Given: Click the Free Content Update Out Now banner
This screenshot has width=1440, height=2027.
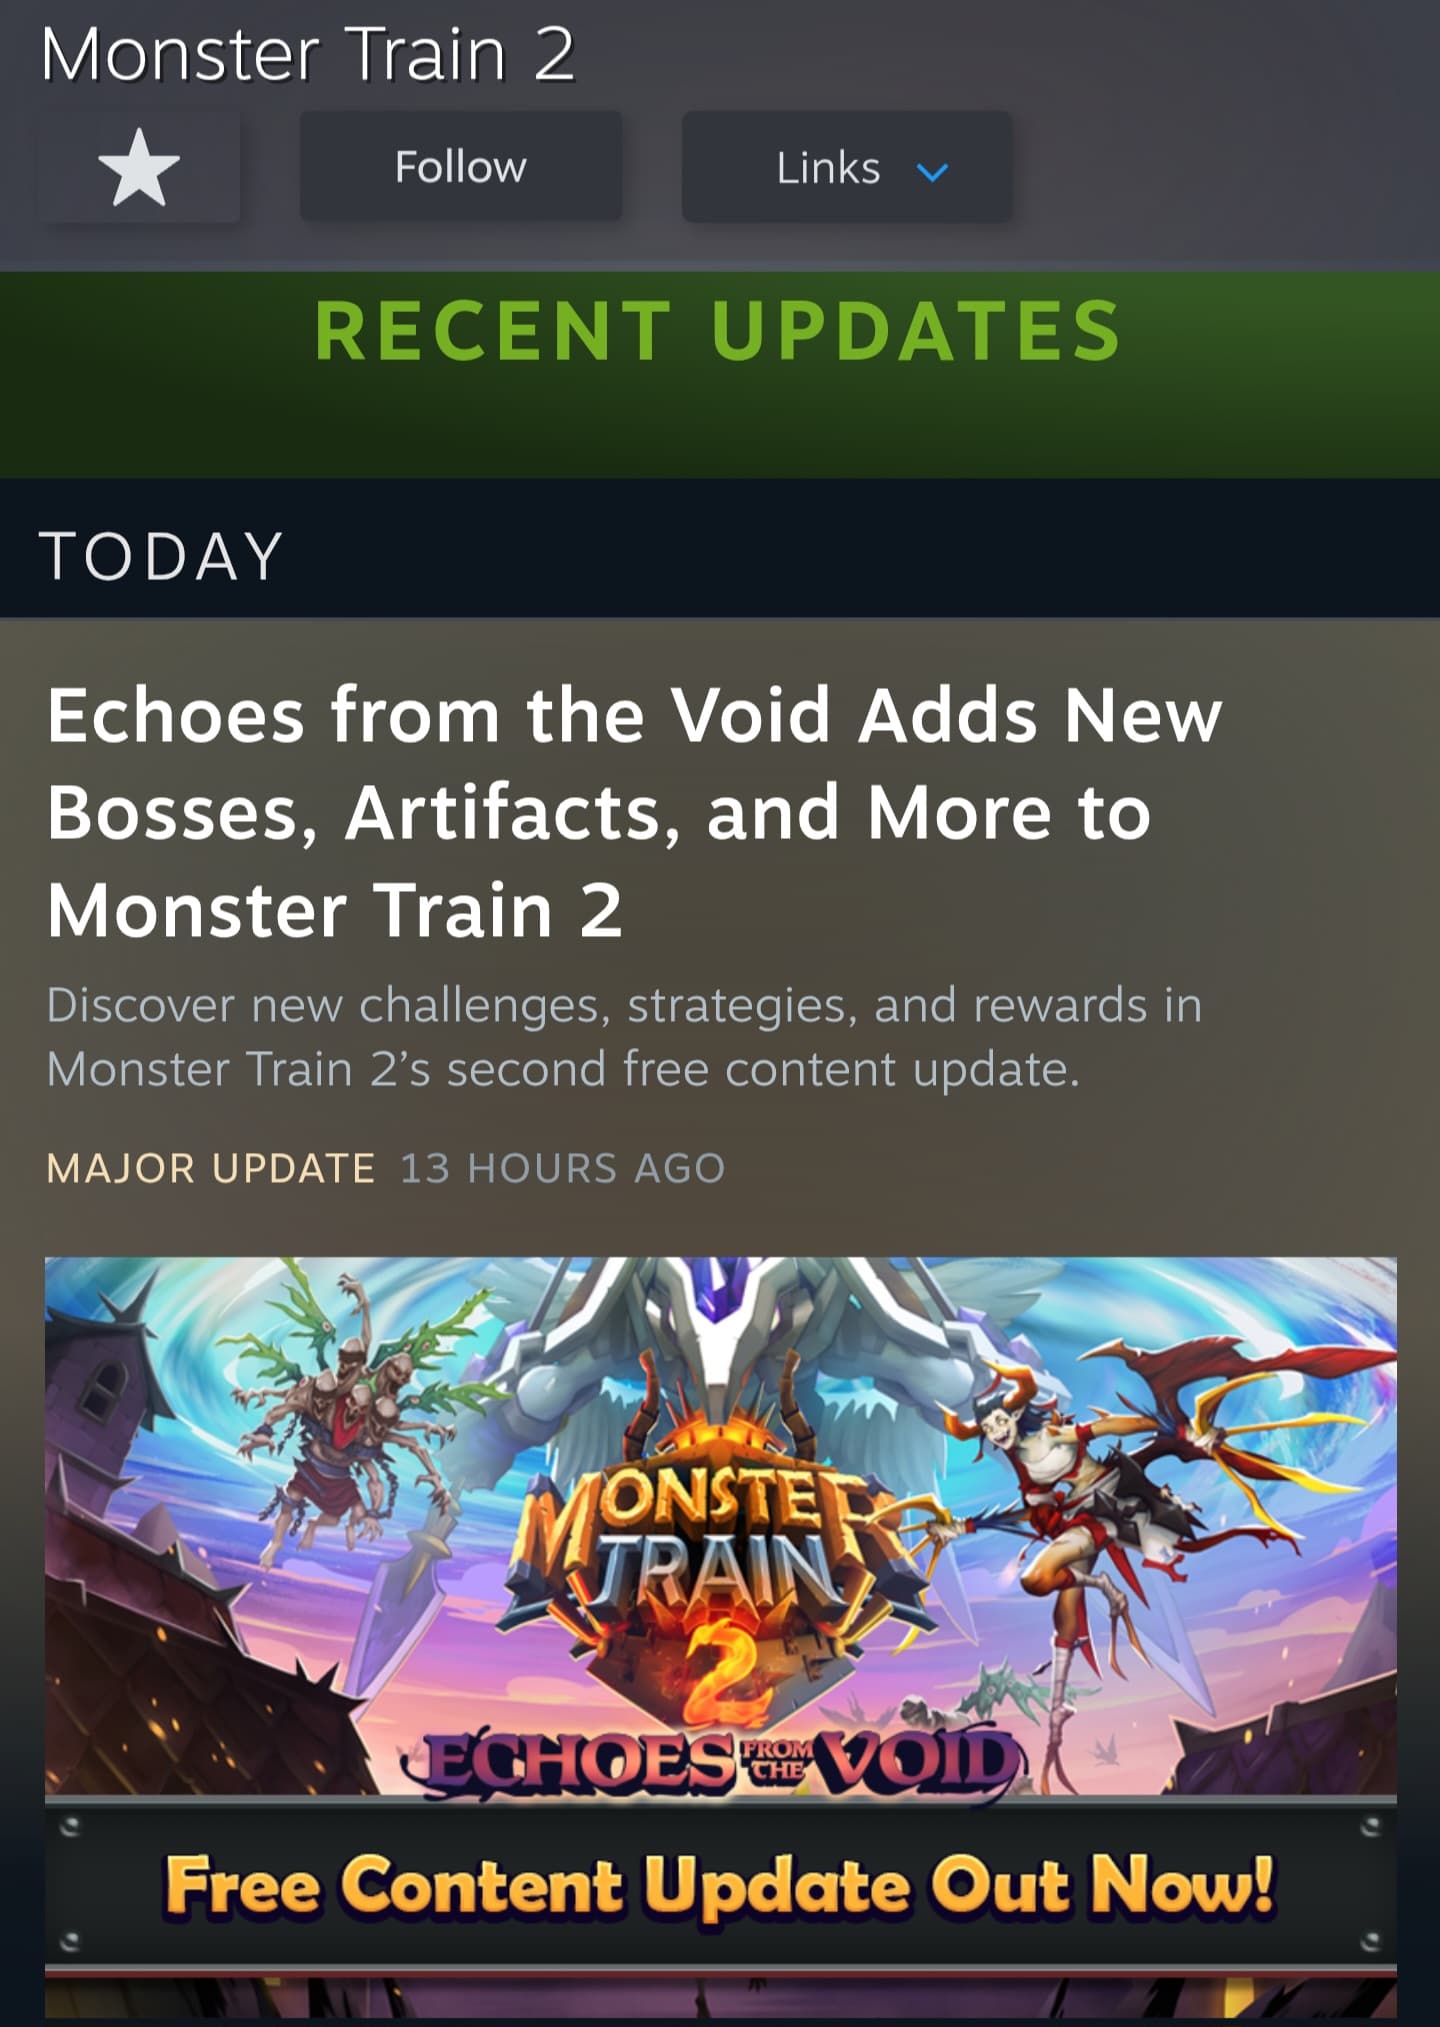Looking at the screenshot, I should (x=720, y=1886).
